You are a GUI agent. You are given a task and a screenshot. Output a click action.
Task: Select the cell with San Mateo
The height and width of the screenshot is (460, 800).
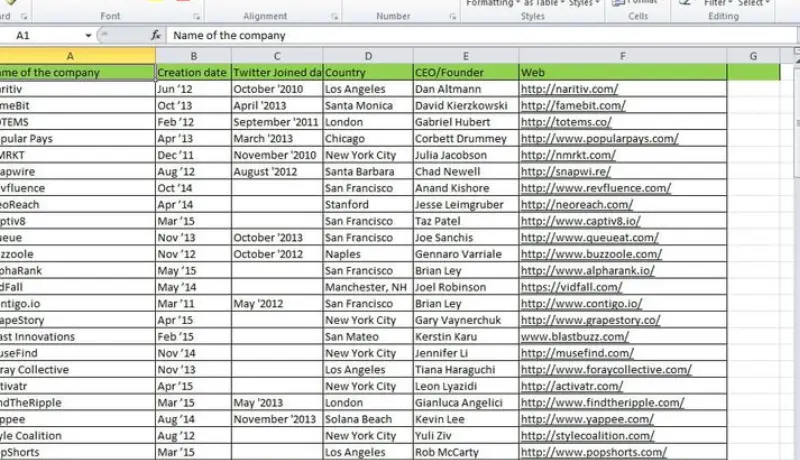(368, 337)
